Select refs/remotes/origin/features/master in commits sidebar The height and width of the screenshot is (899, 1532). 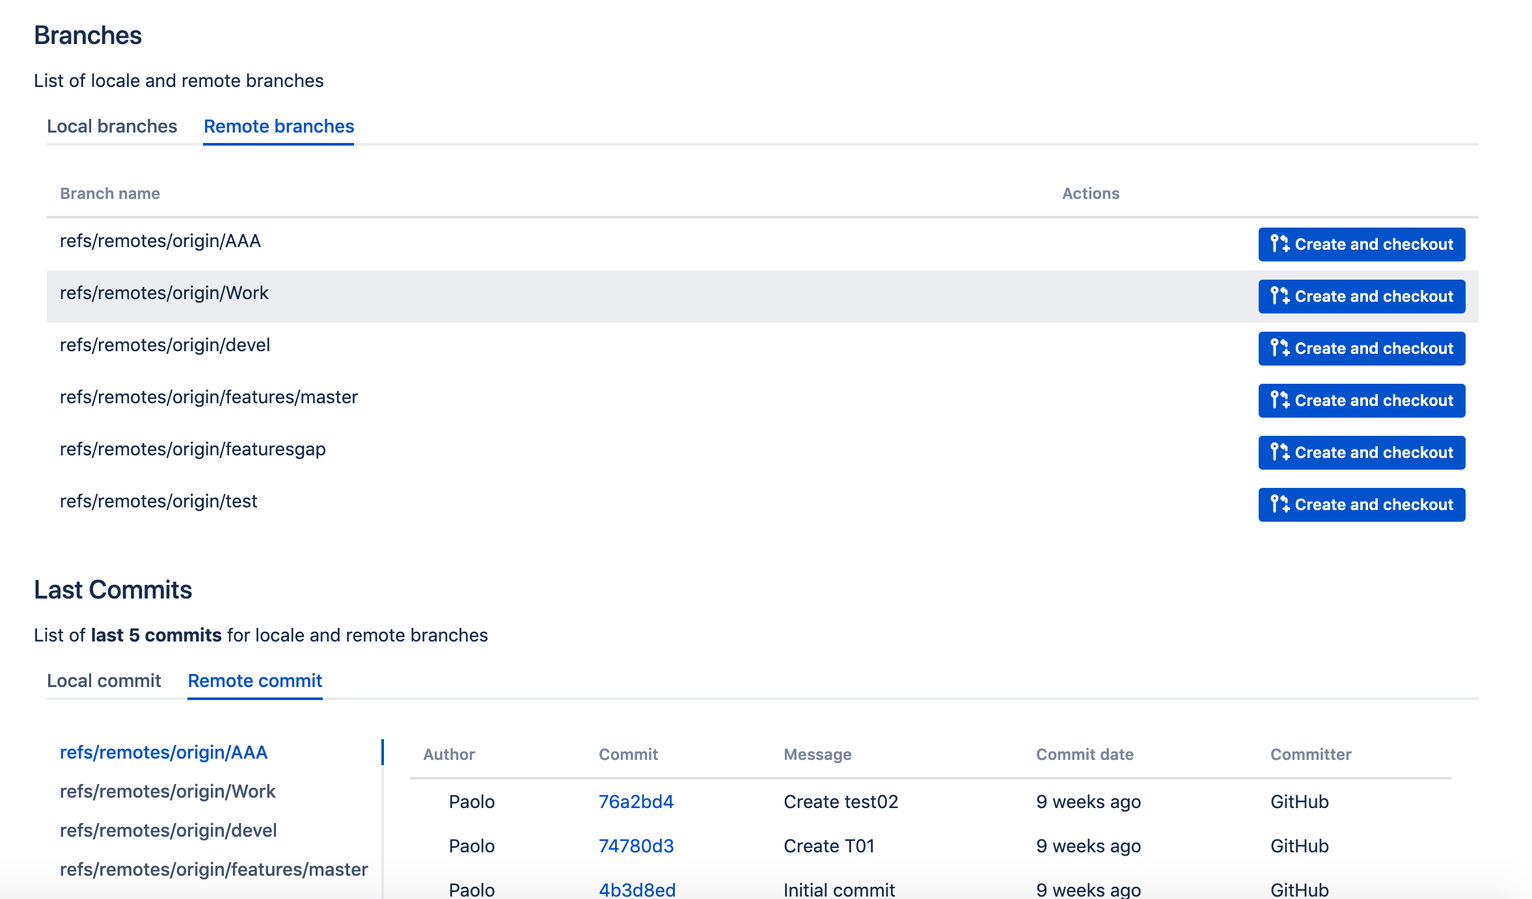(x=214, y=869)
